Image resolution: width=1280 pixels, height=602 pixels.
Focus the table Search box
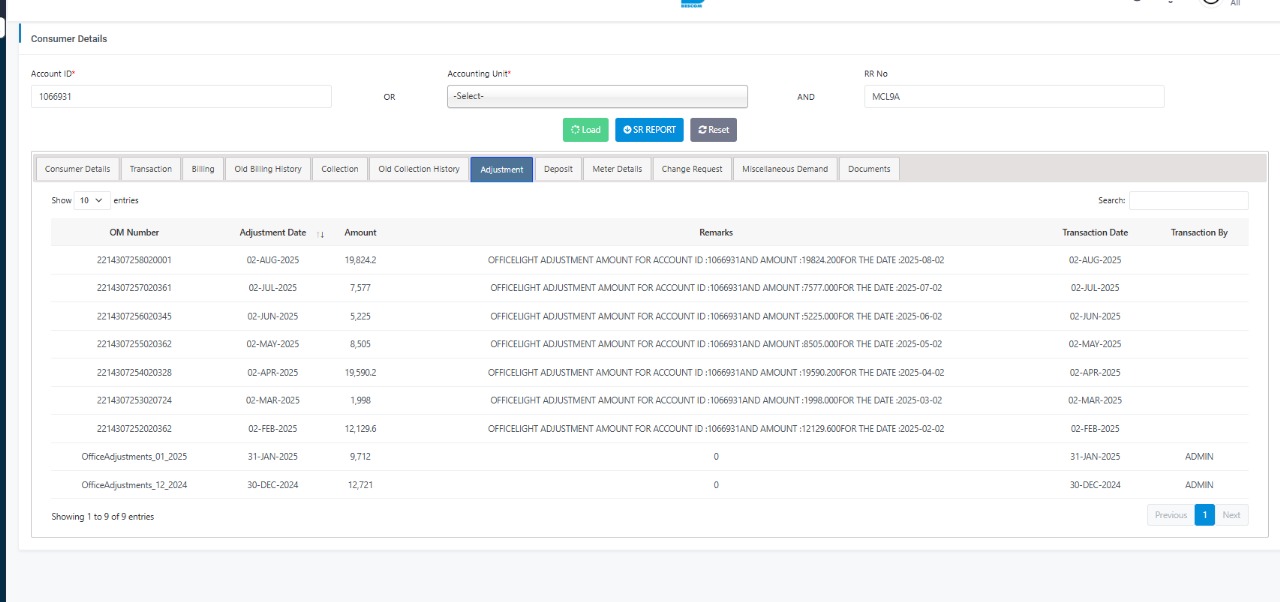click(x=1188, y=200)
